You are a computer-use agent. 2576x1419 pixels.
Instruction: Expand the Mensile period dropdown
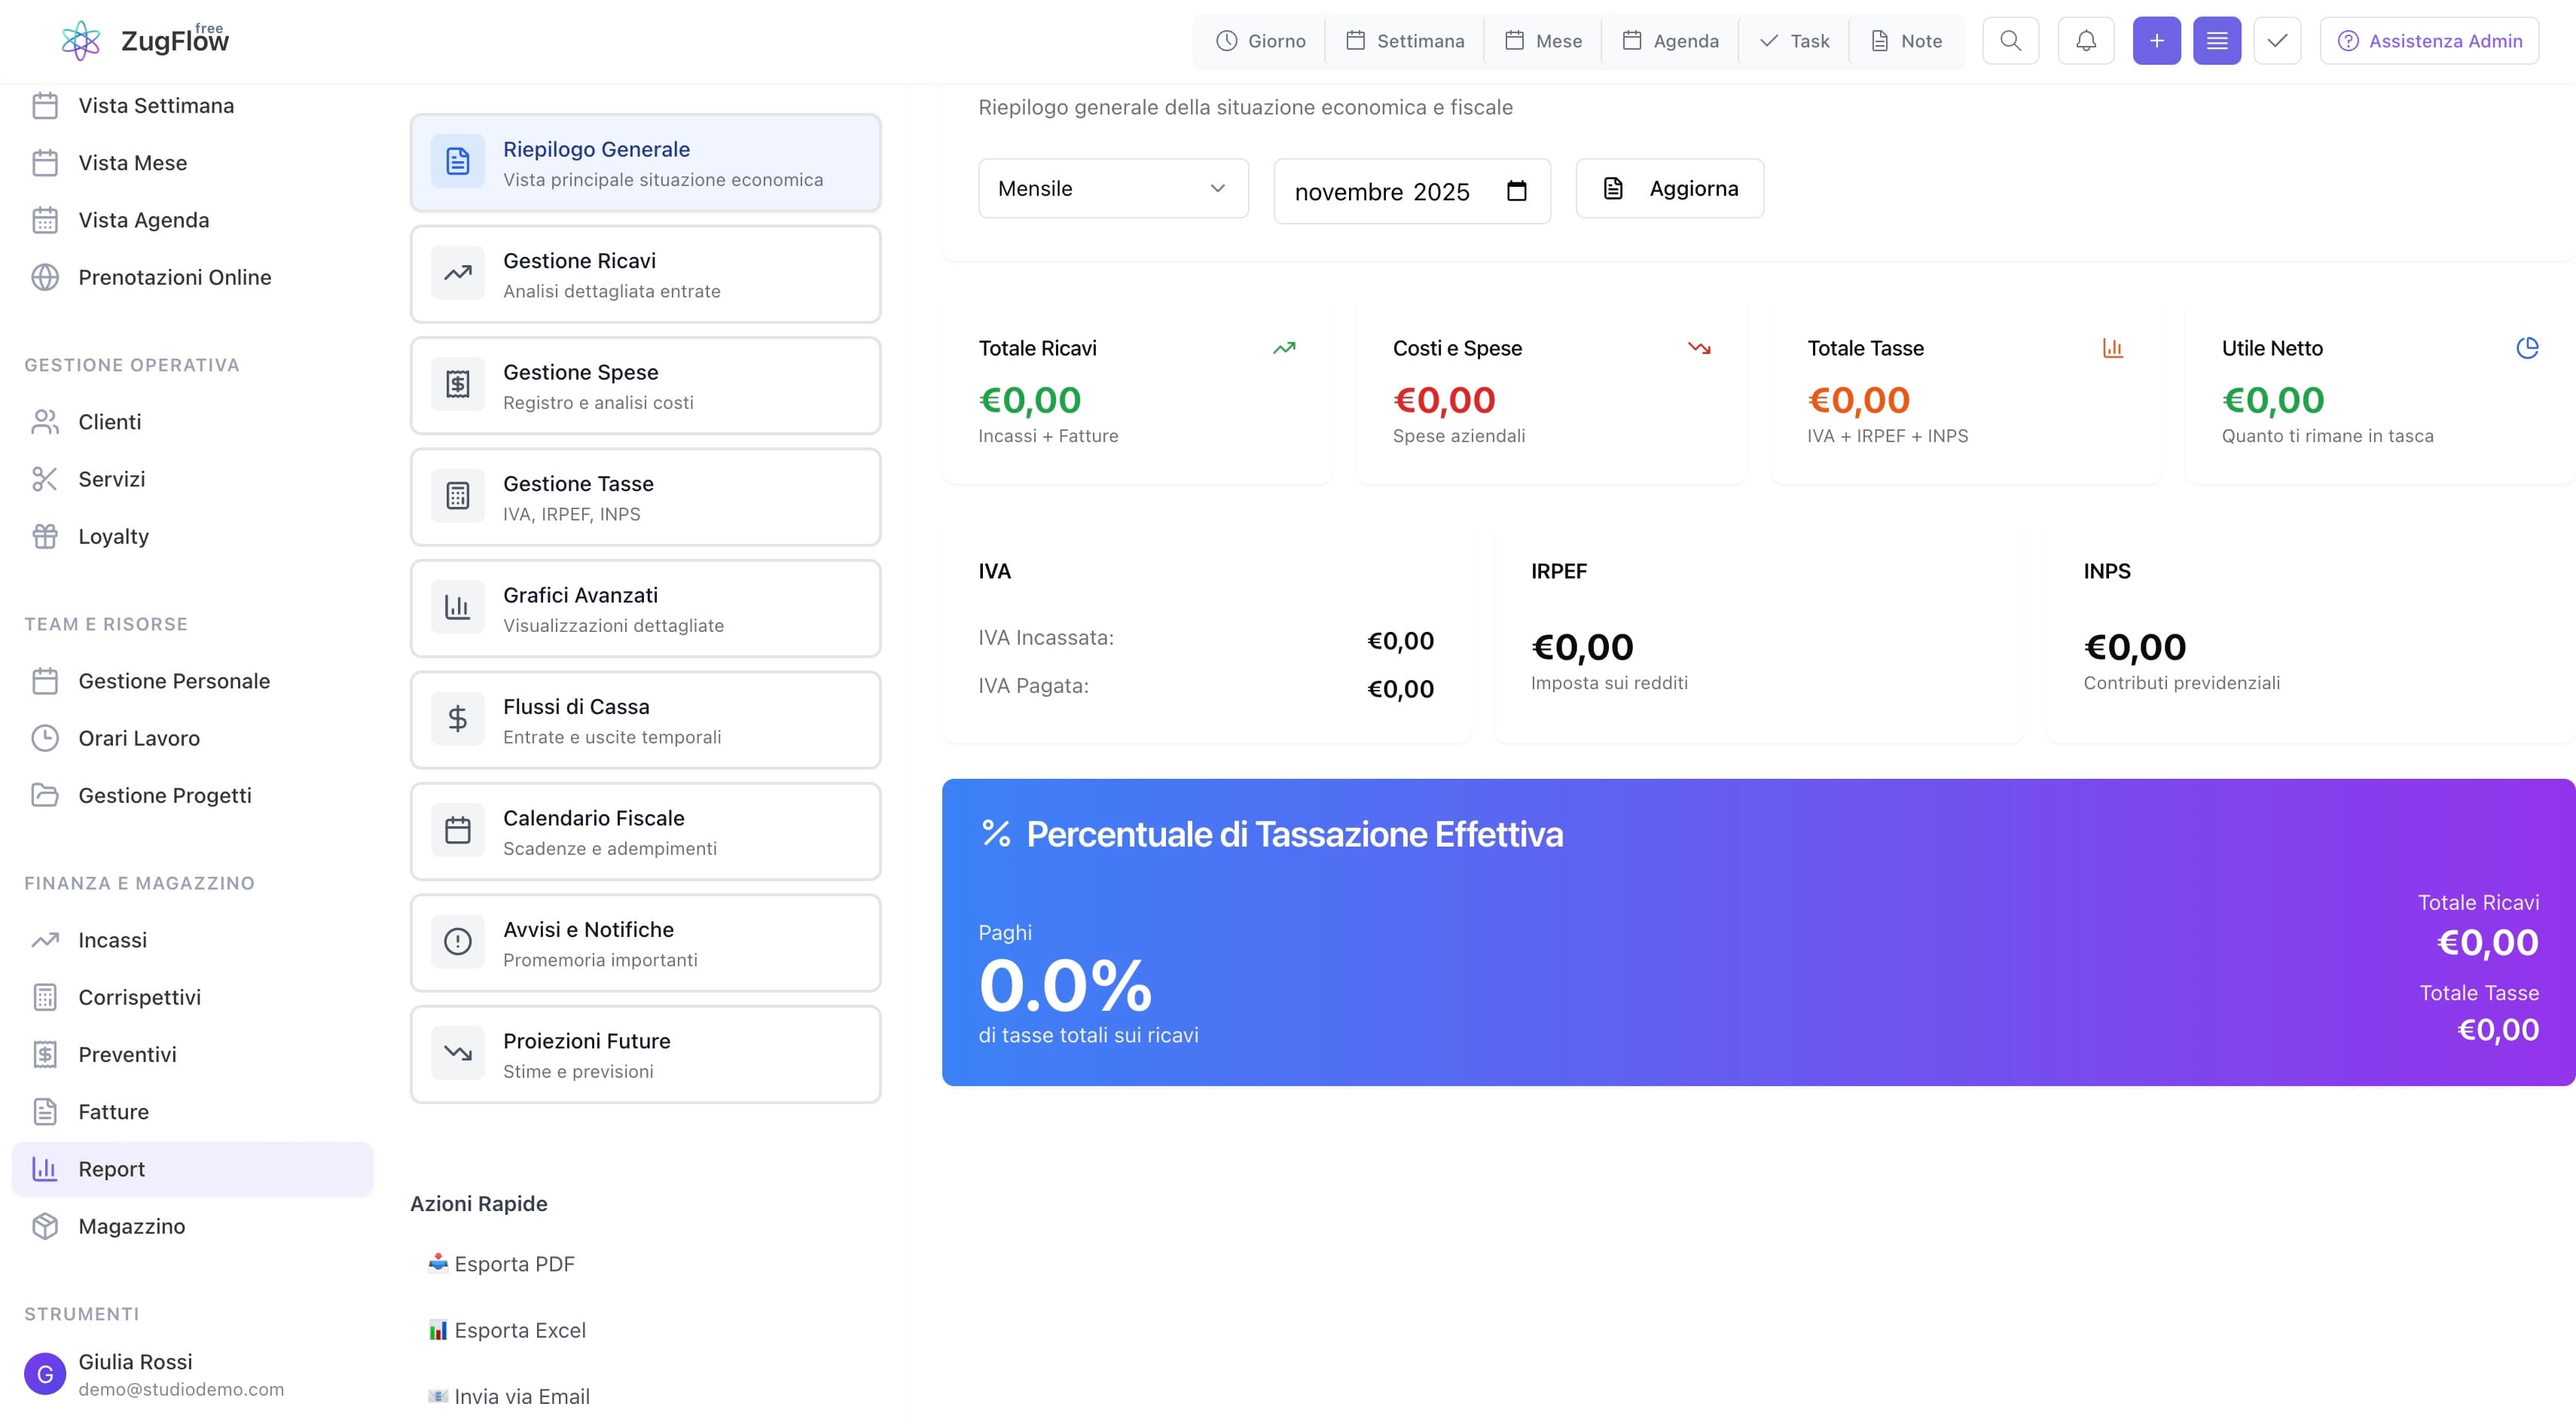1113,188
